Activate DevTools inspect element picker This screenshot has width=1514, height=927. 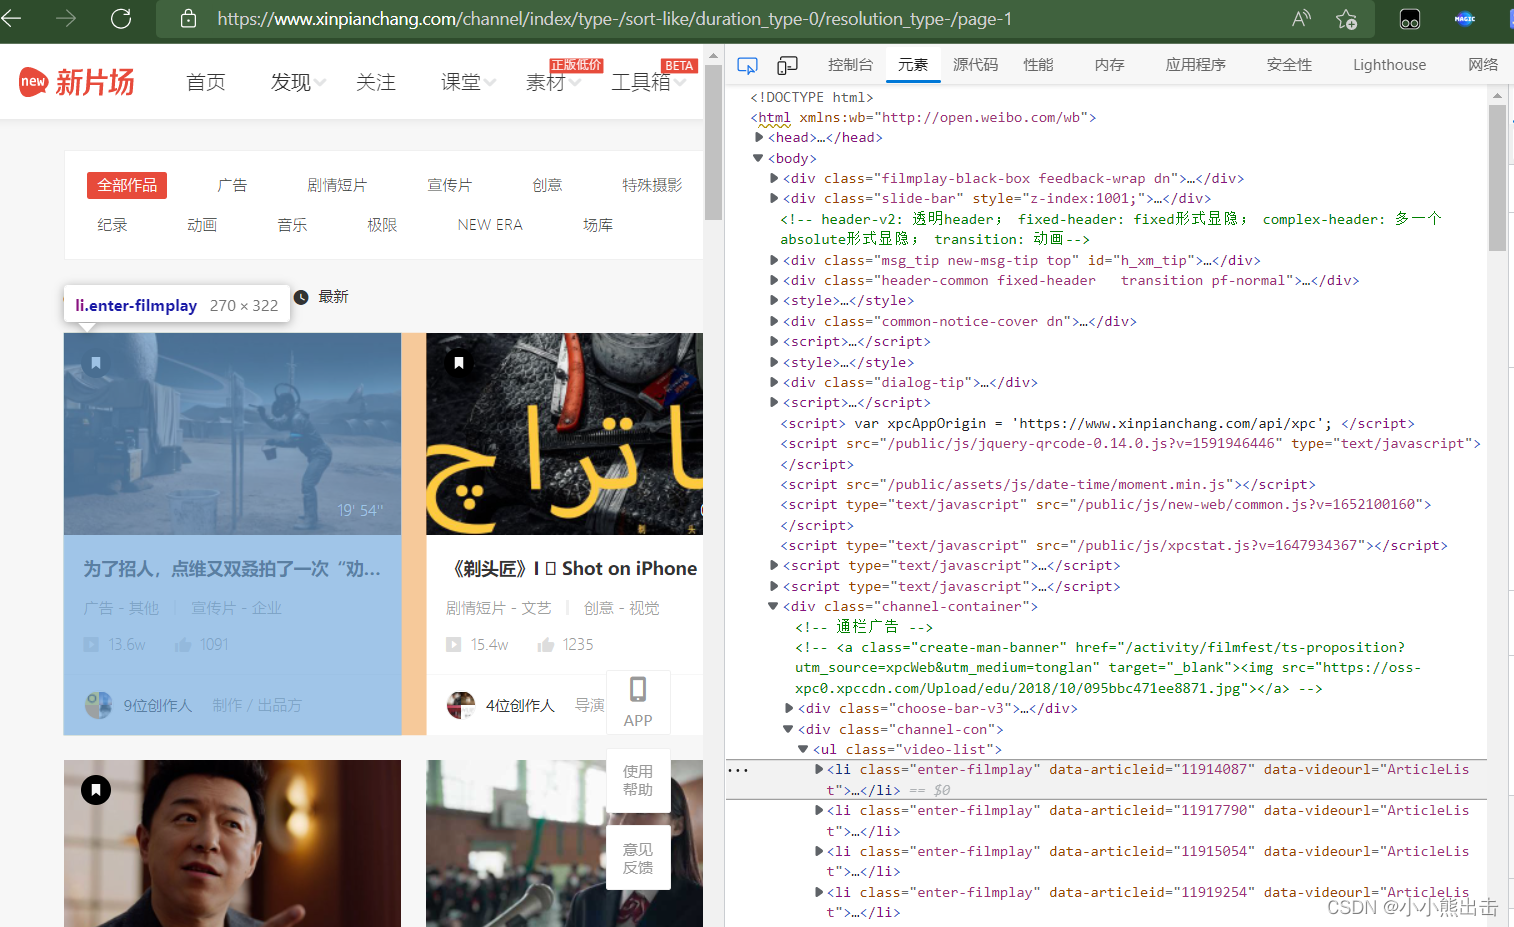[x=747, y=65]
